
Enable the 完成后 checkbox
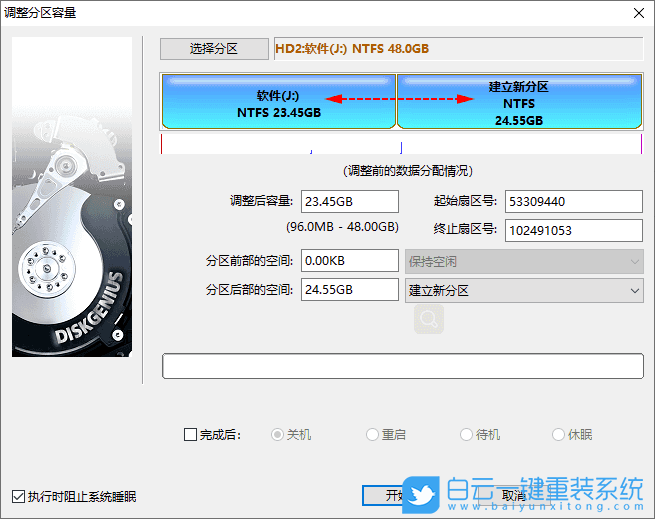tap(191, 435)
